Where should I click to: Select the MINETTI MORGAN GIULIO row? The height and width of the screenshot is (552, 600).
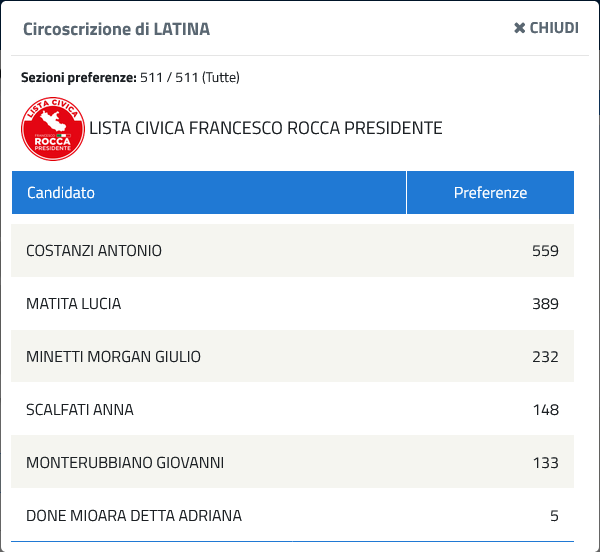tap(292, 356)
